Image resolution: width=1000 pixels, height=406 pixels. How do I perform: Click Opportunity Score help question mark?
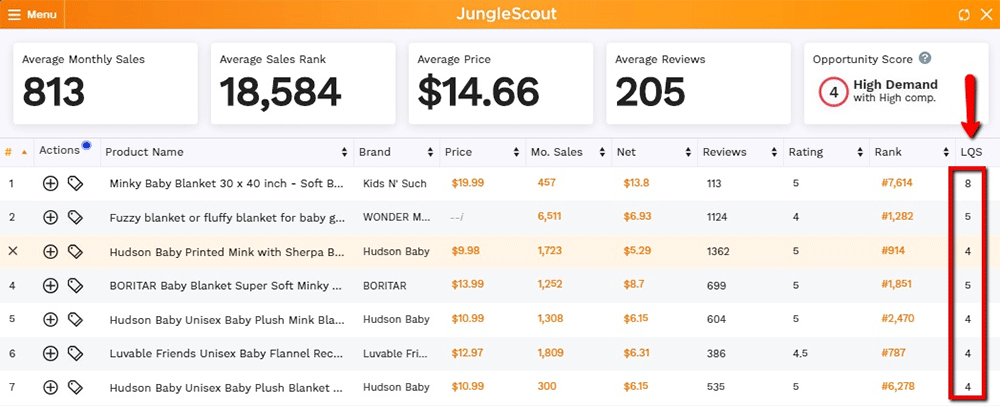925,59
